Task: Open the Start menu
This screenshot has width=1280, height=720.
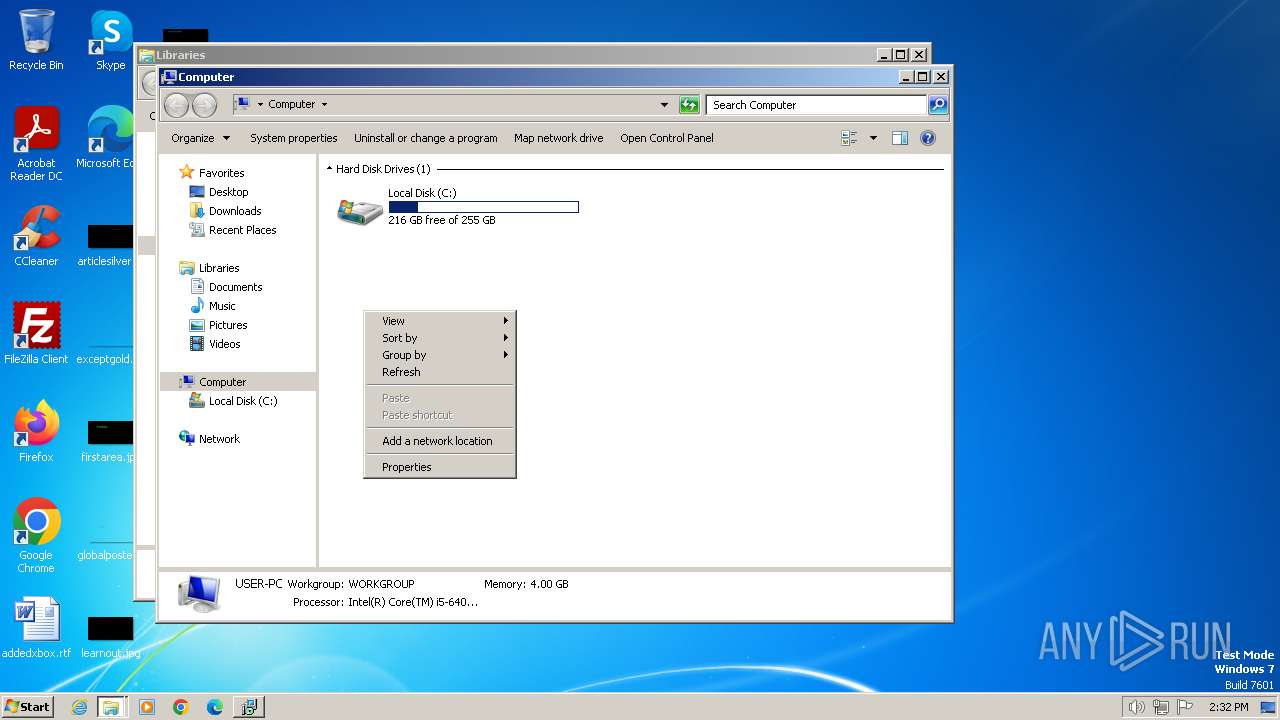Action: coord(27,707)
